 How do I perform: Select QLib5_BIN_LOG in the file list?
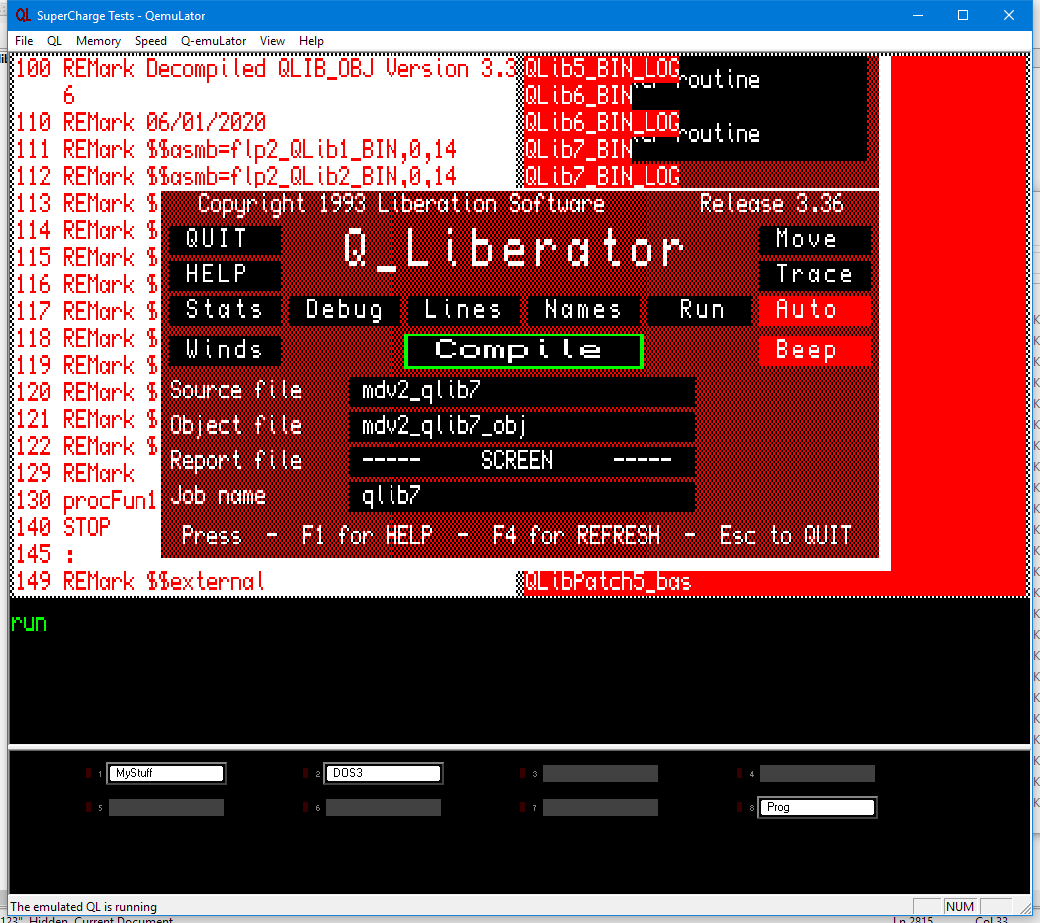(602, 69)
